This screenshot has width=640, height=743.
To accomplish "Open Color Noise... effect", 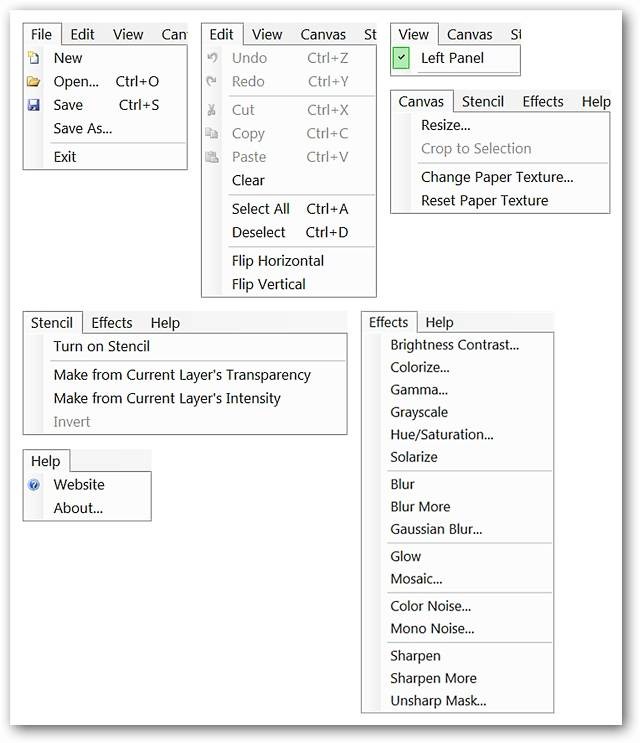I will pos(431,606).
